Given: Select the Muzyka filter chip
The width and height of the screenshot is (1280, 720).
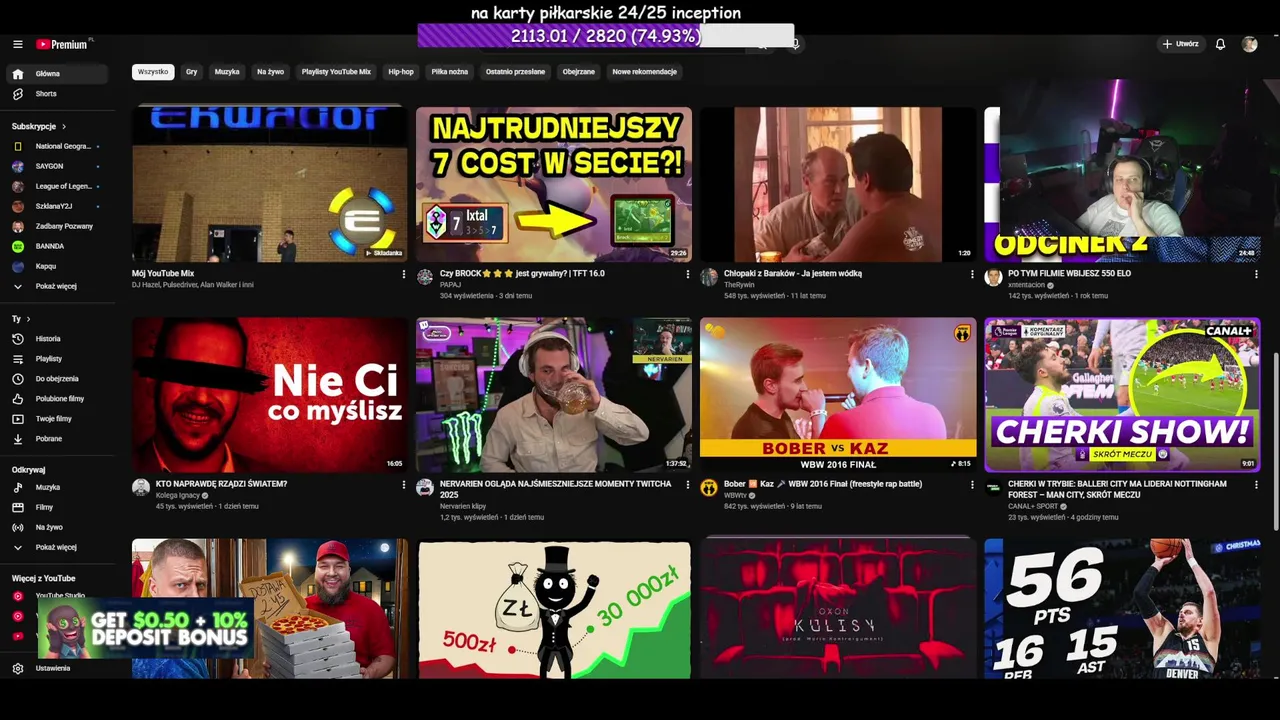Looking at the screenshot, I should pyautogui.click(x=227, y=72).
